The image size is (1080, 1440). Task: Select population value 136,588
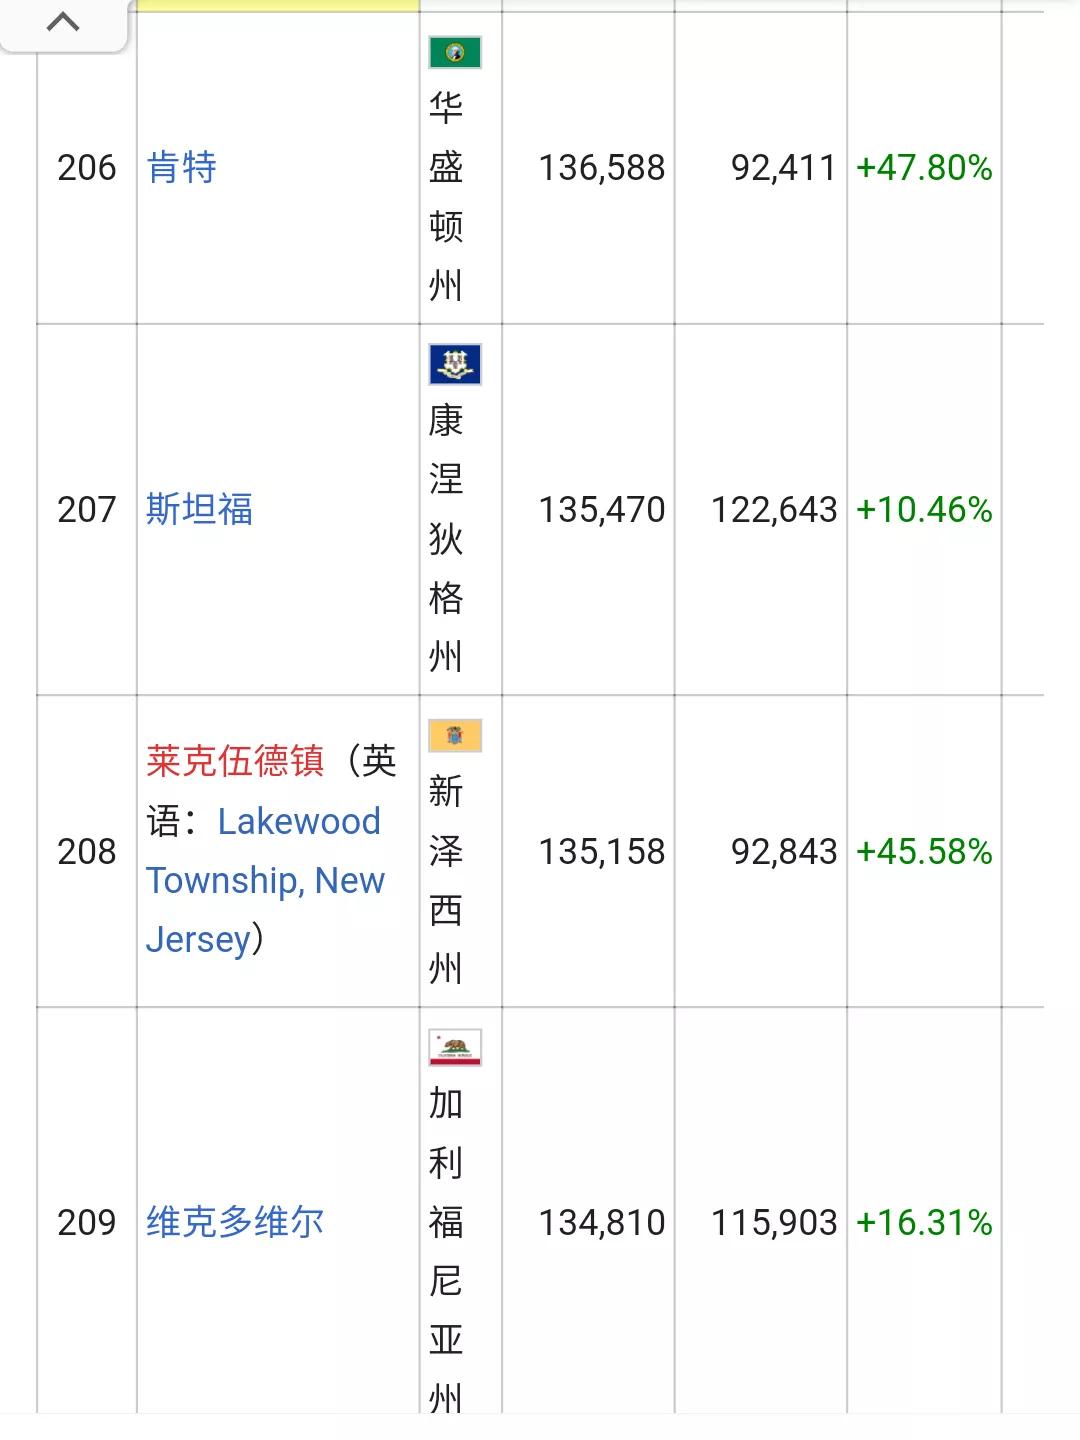[x=602, y=167]
